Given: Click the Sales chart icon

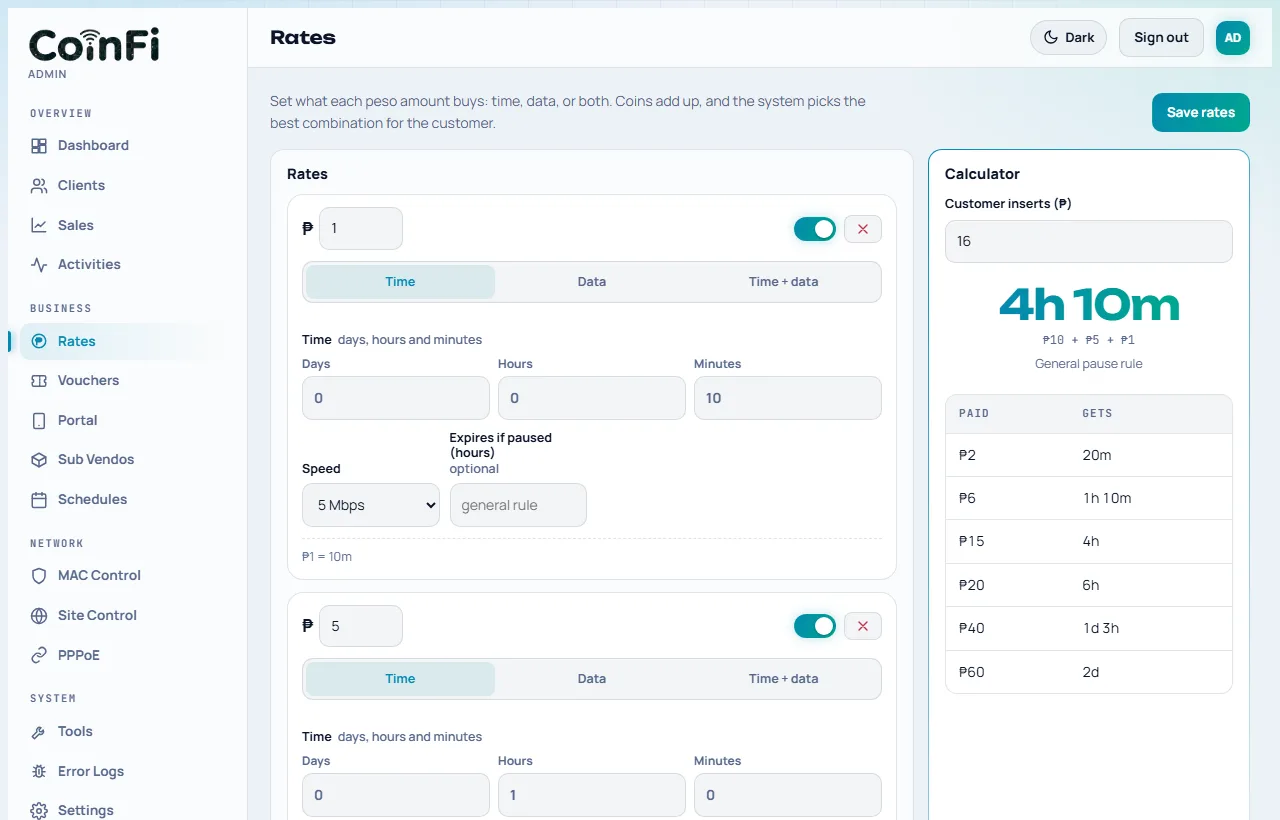Looking at the screenshot, I should tap(39, 226).
